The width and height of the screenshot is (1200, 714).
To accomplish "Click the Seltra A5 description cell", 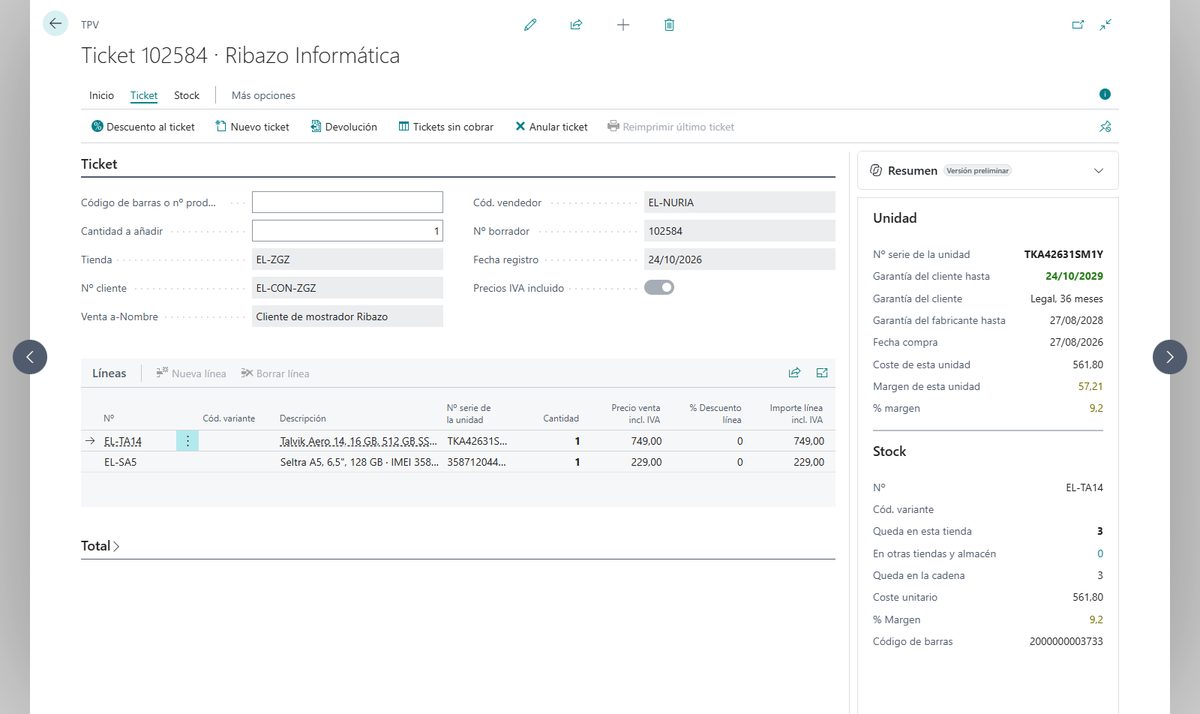I will tap(358, 462).
